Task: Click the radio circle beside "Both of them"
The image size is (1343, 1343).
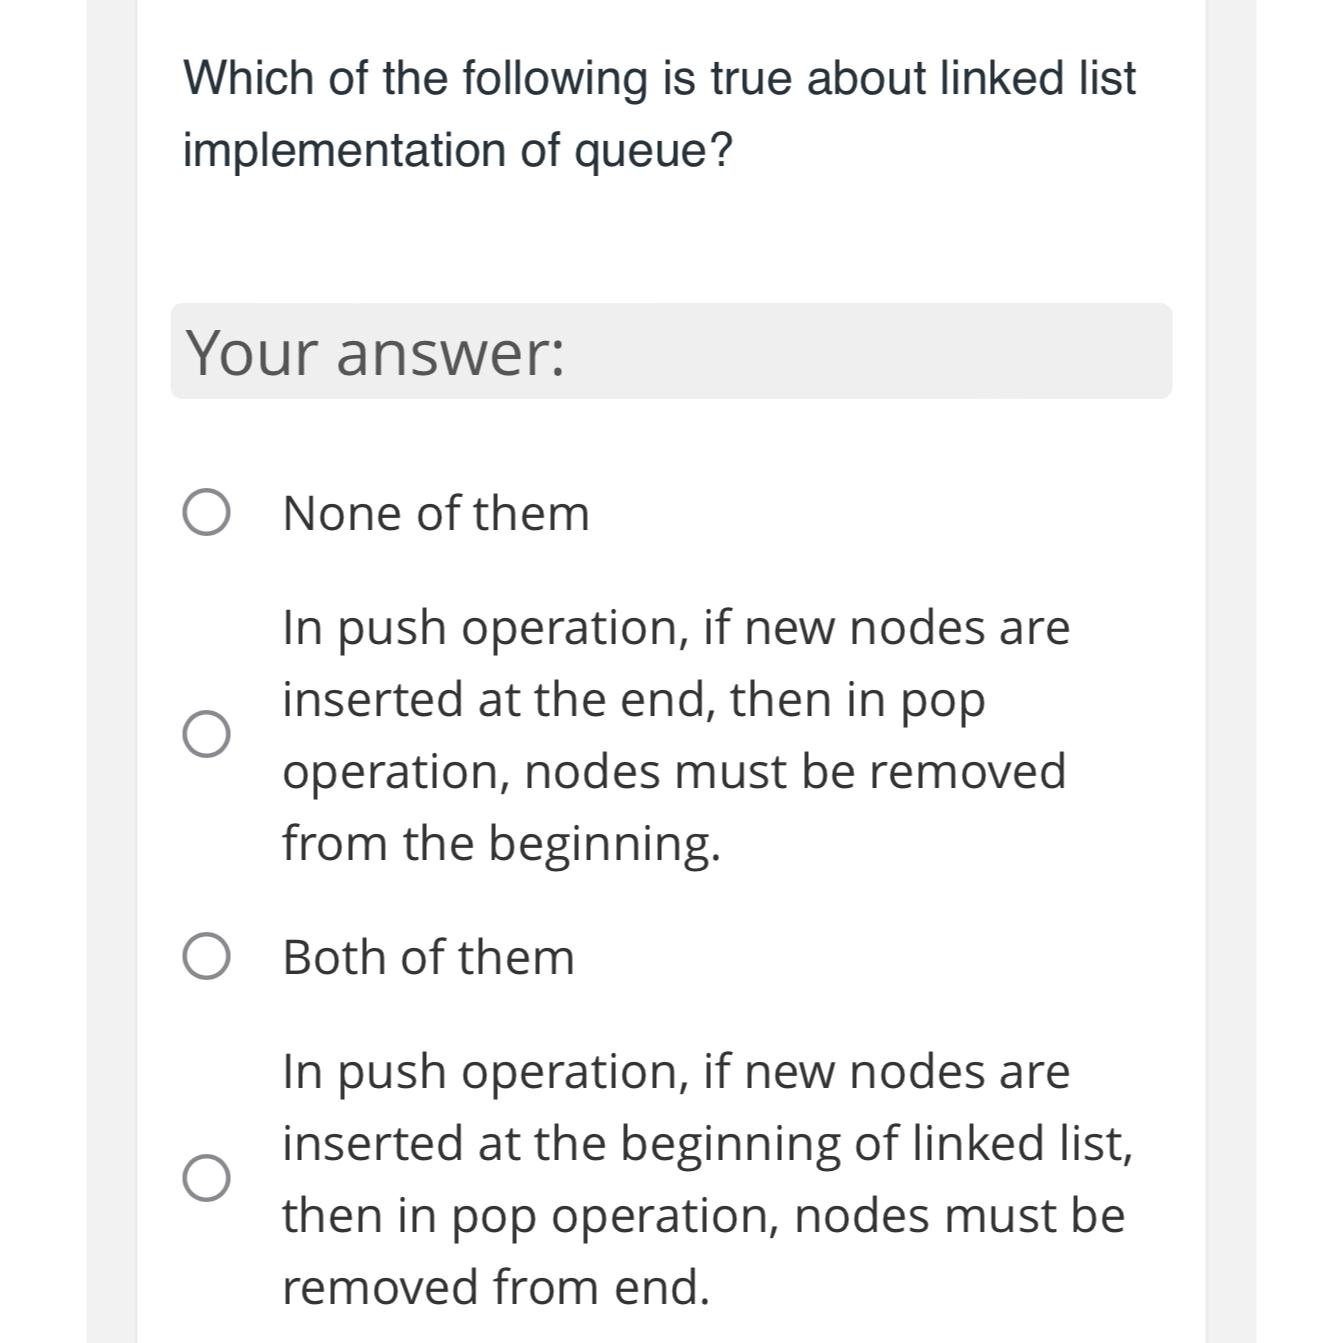Action: [207, 958]
